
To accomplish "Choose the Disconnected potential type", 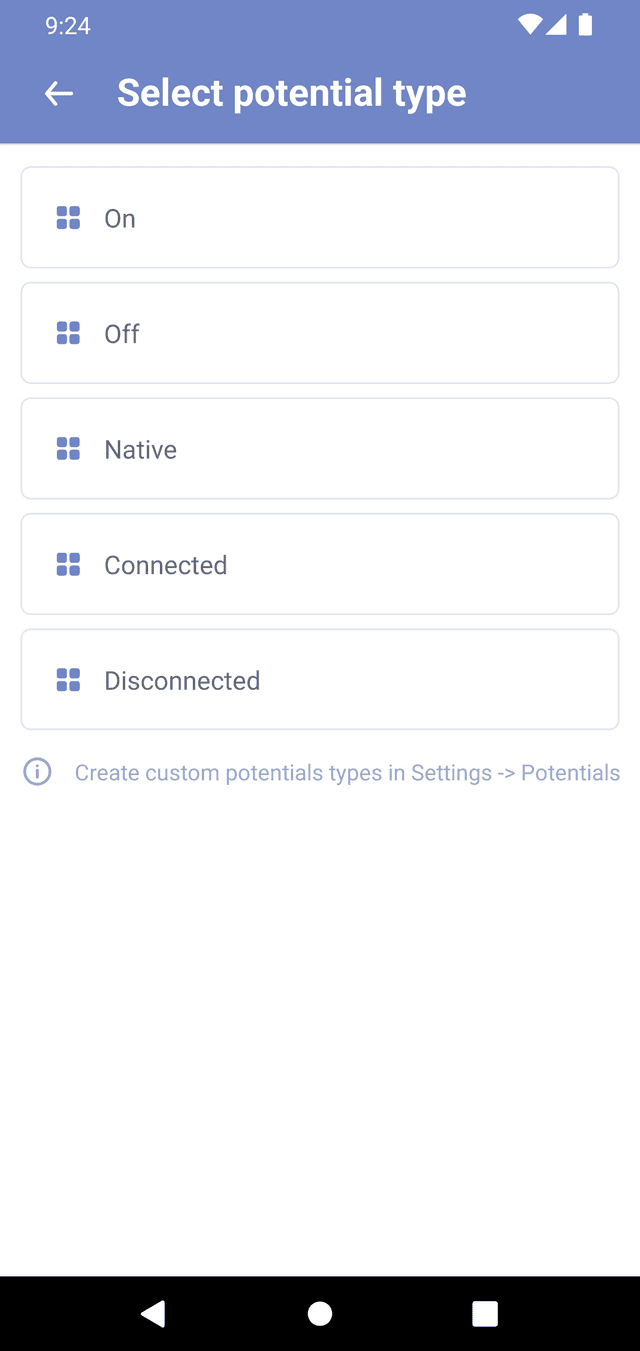I will 320,680.
